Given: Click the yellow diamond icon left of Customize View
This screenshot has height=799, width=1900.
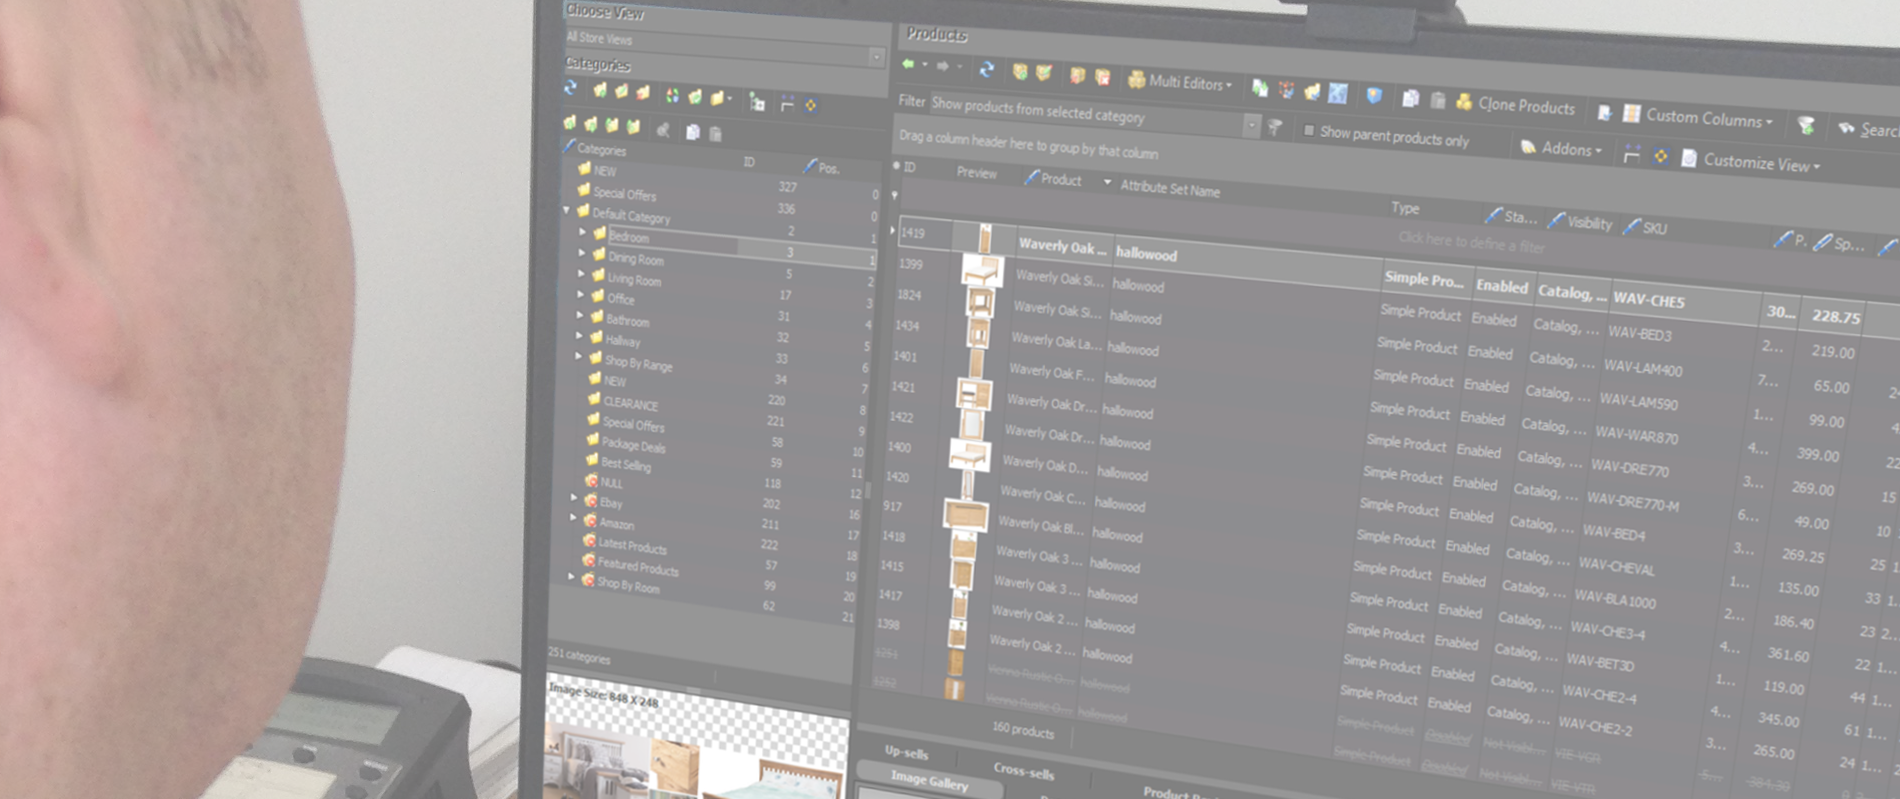Looking at the screenshot, I should [1660, 156].
